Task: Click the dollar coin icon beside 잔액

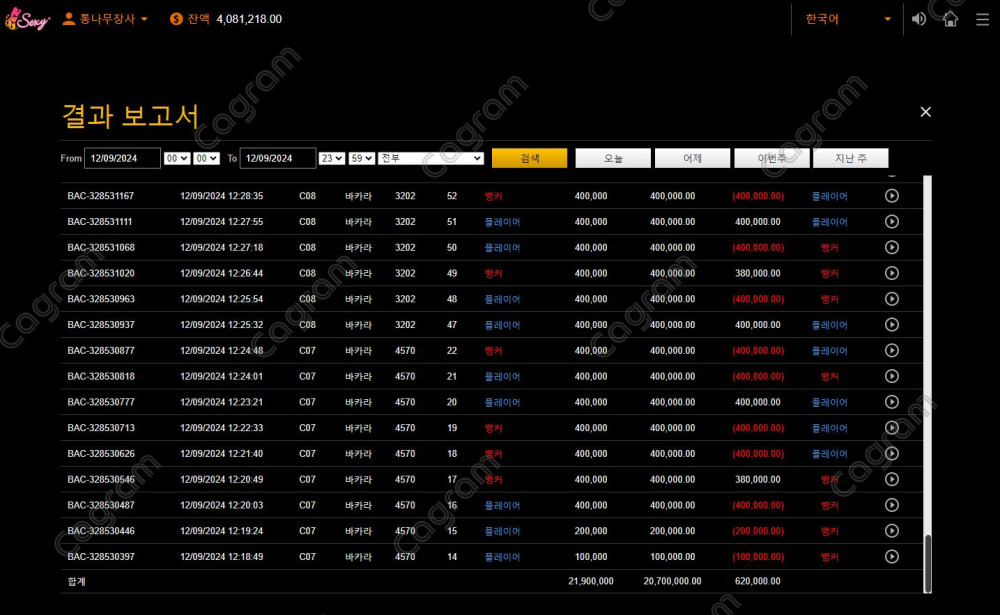Action: pyautogui.click(x=175, y=18)
